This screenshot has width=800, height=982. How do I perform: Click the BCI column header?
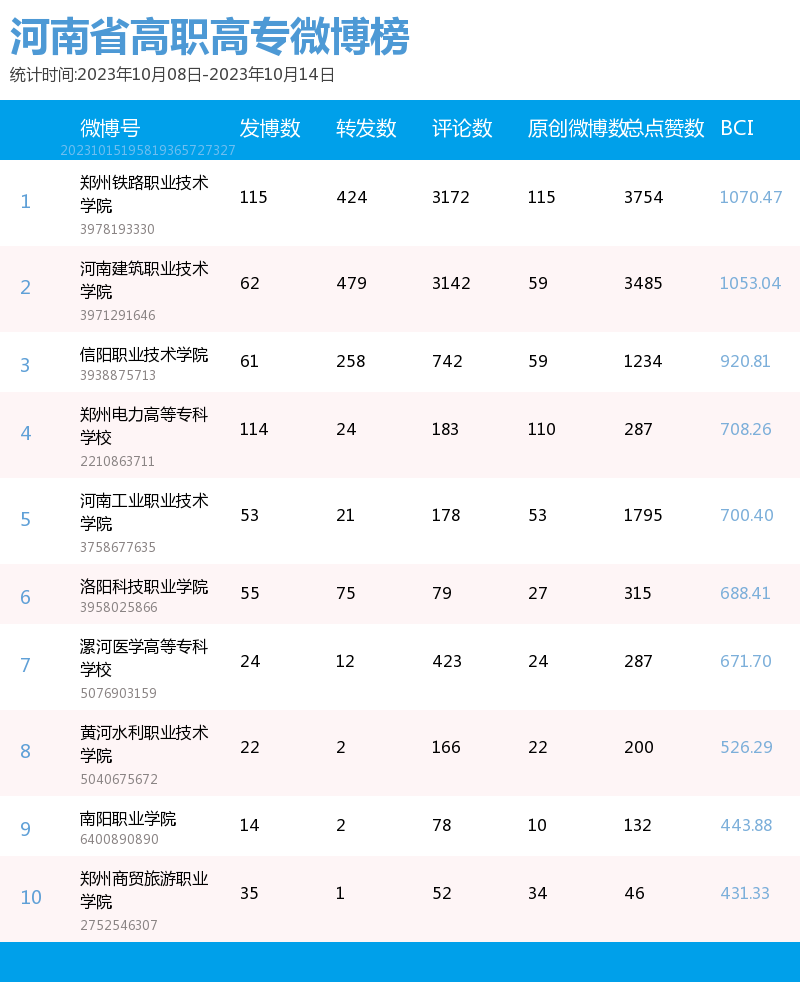[x=737, y=128]
